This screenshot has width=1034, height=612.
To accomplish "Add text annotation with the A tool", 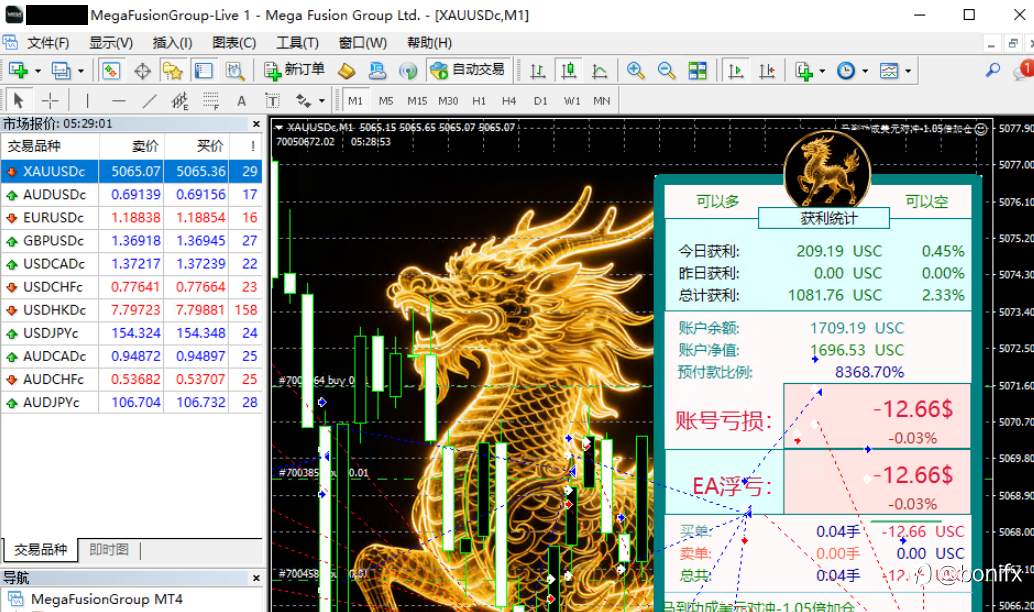I will click(240, 100).
